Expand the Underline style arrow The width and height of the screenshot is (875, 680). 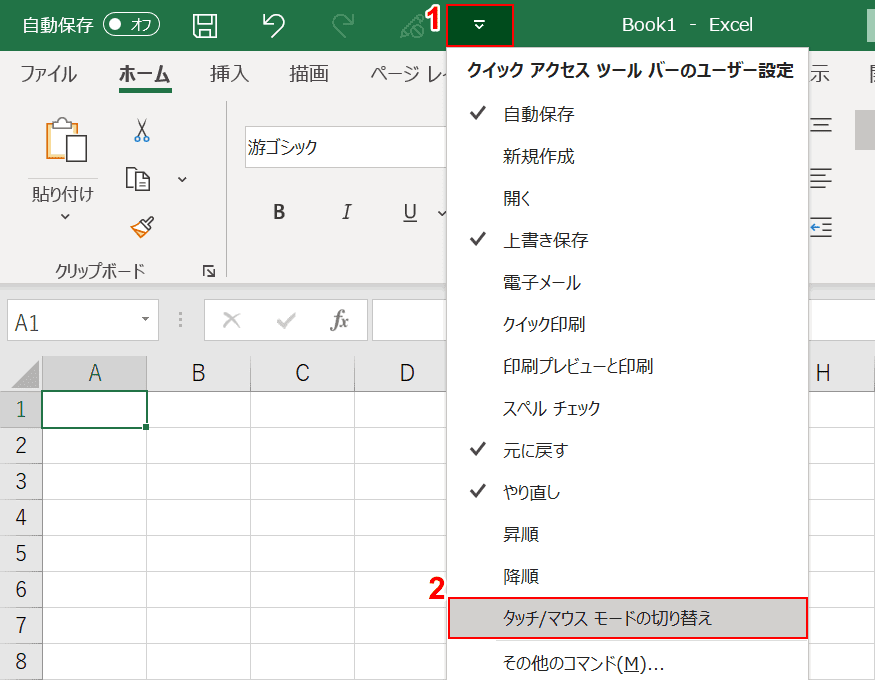point(441,213)
